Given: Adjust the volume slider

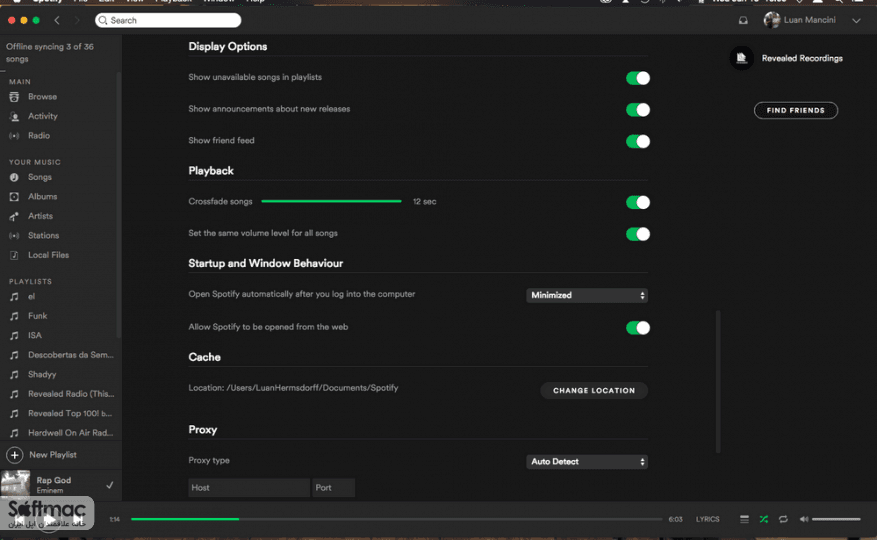Looking at the screenshot, I should tap(836, 519).
